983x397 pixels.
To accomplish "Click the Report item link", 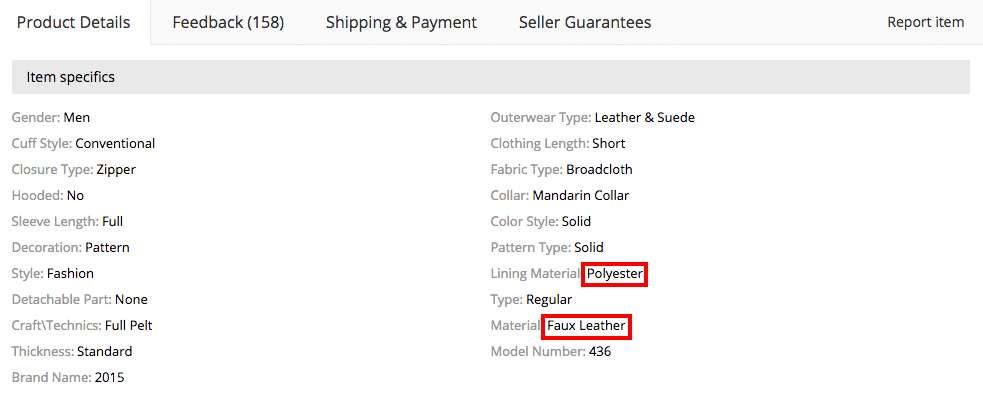I will [x=925, y=23].
